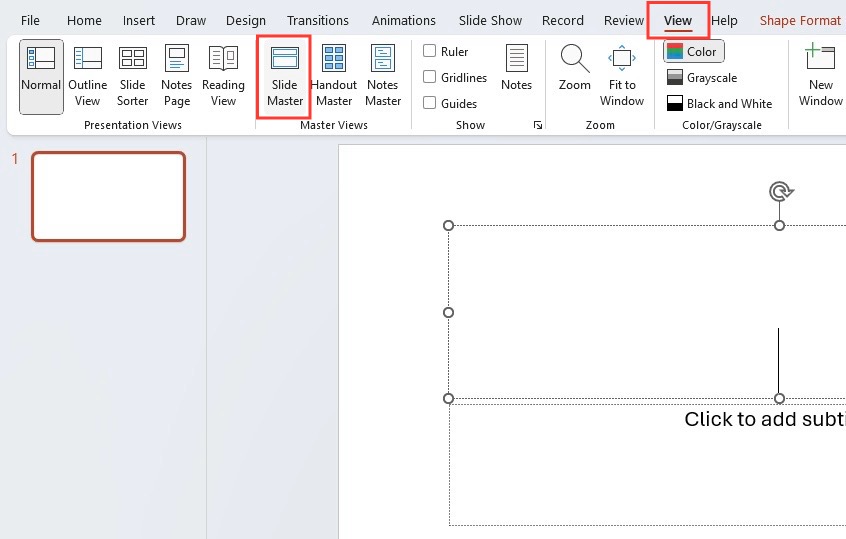
Task: Click the left-middle handle of title box
Action: (448, 312)
